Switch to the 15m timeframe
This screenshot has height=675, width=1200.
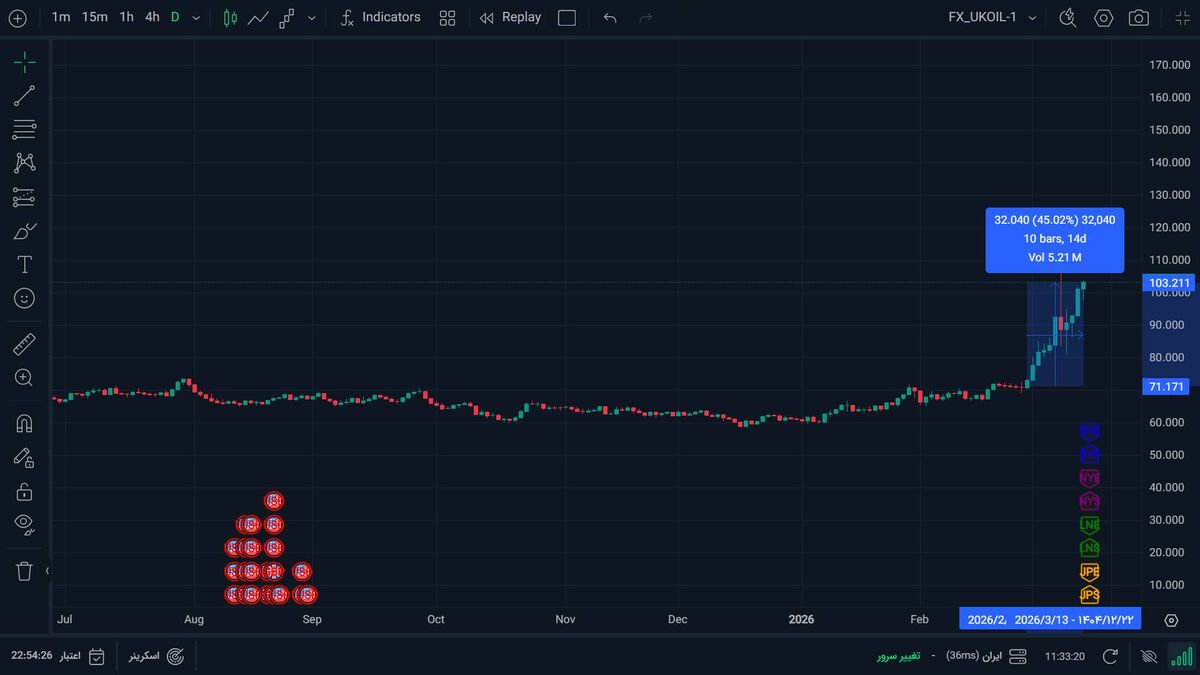[95, 17]
